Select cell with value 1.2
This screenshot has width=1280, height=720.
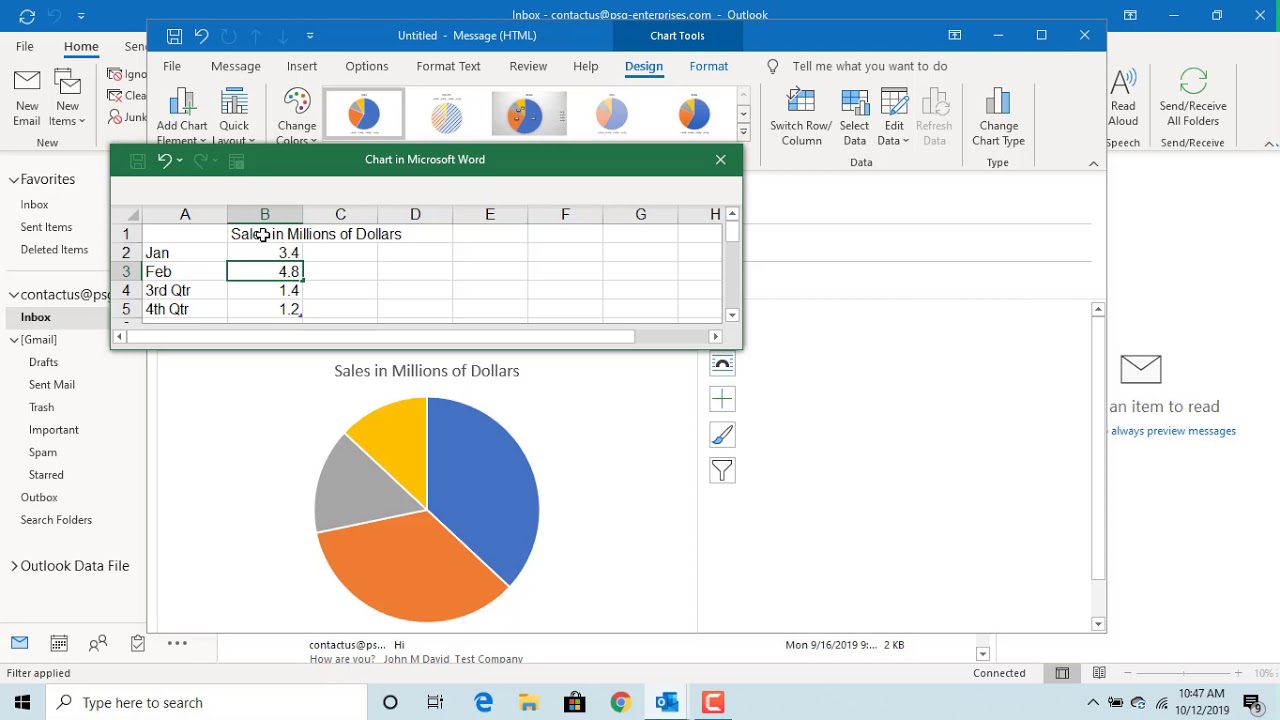pos(265,309)
